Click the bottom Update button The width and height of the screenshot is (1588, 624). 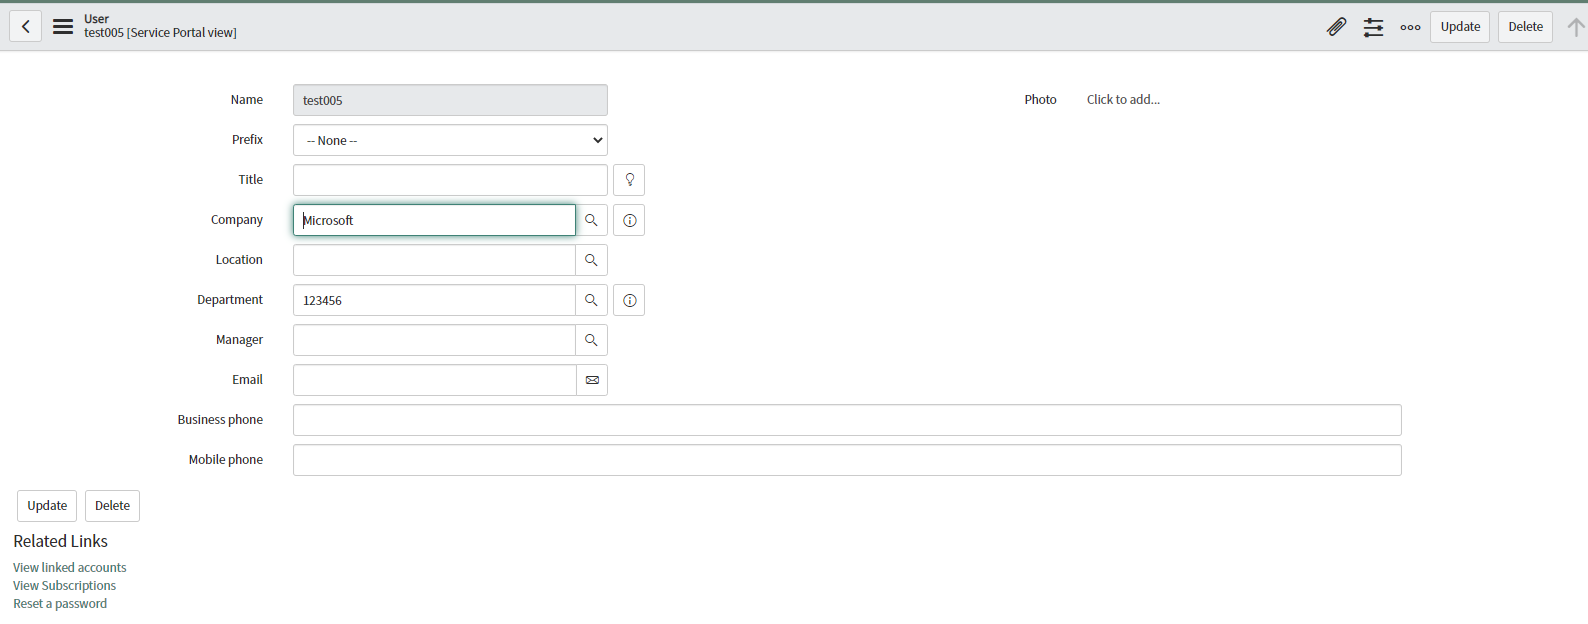pos(47,506)
